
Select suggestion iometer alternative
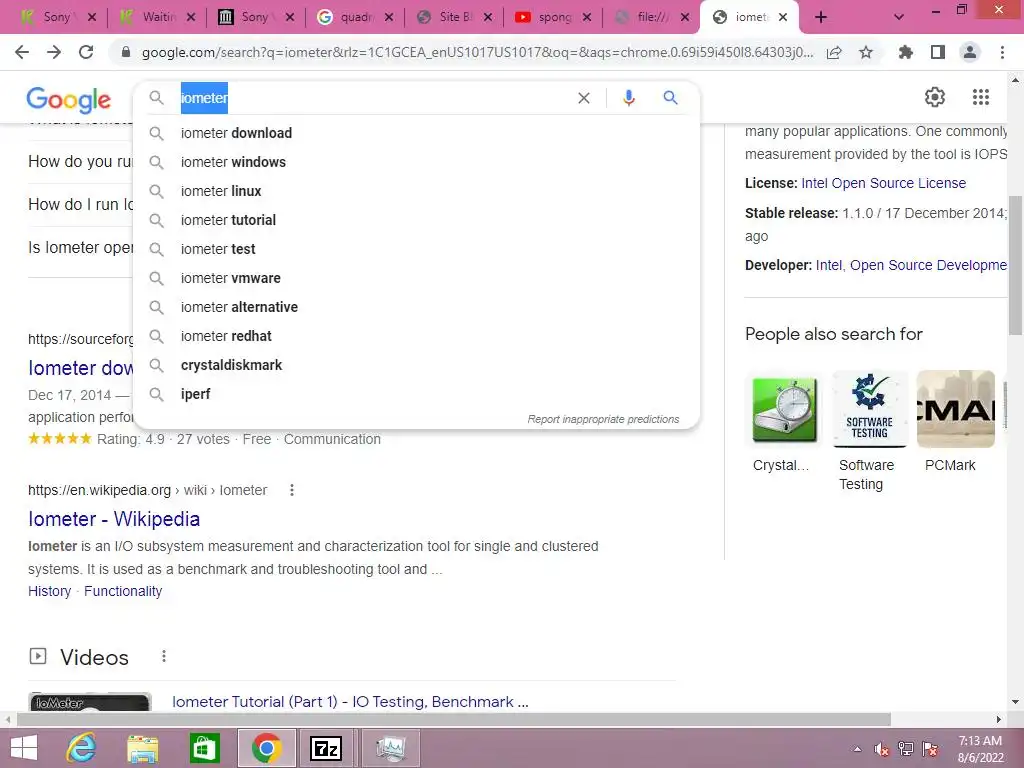point(417,307)
